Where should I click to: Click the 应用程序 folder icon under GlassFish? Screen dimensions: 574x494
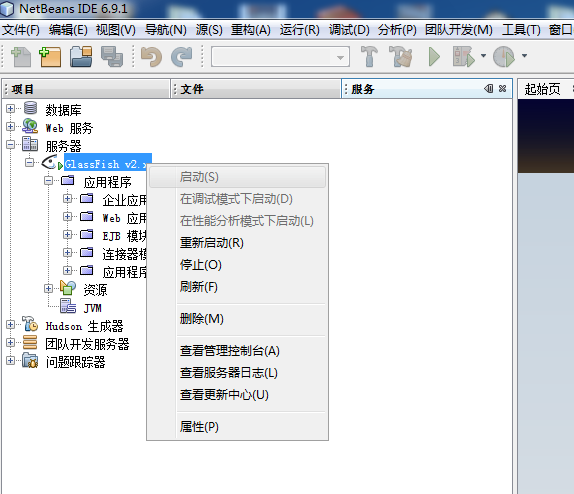click(68, 180)
